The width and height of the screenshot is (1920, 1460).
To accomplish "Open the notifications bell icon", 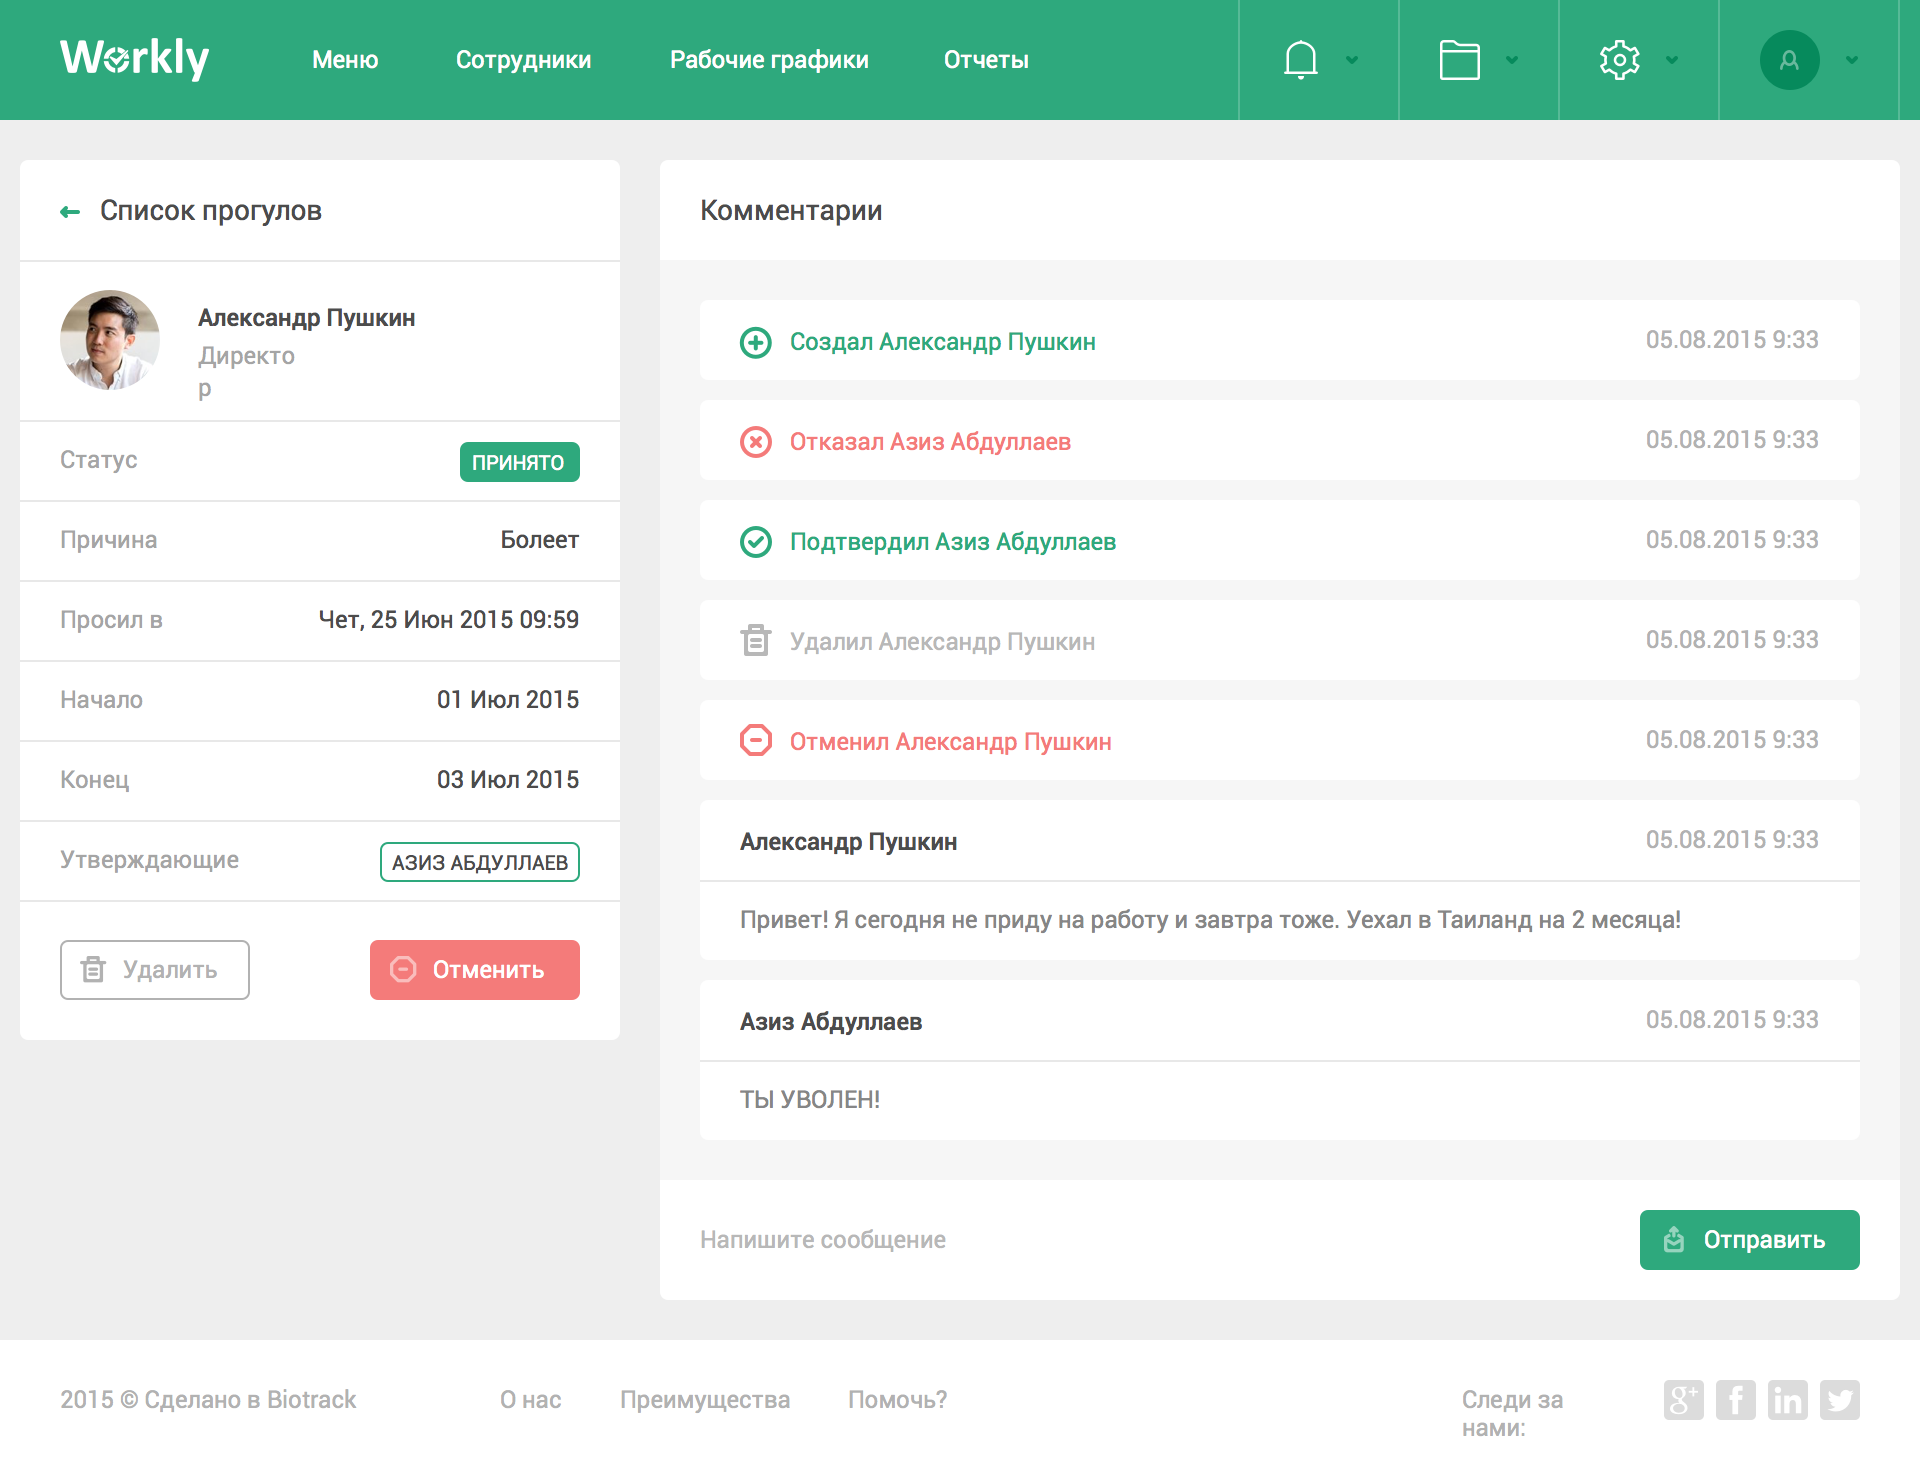I will coord(1299,59).
